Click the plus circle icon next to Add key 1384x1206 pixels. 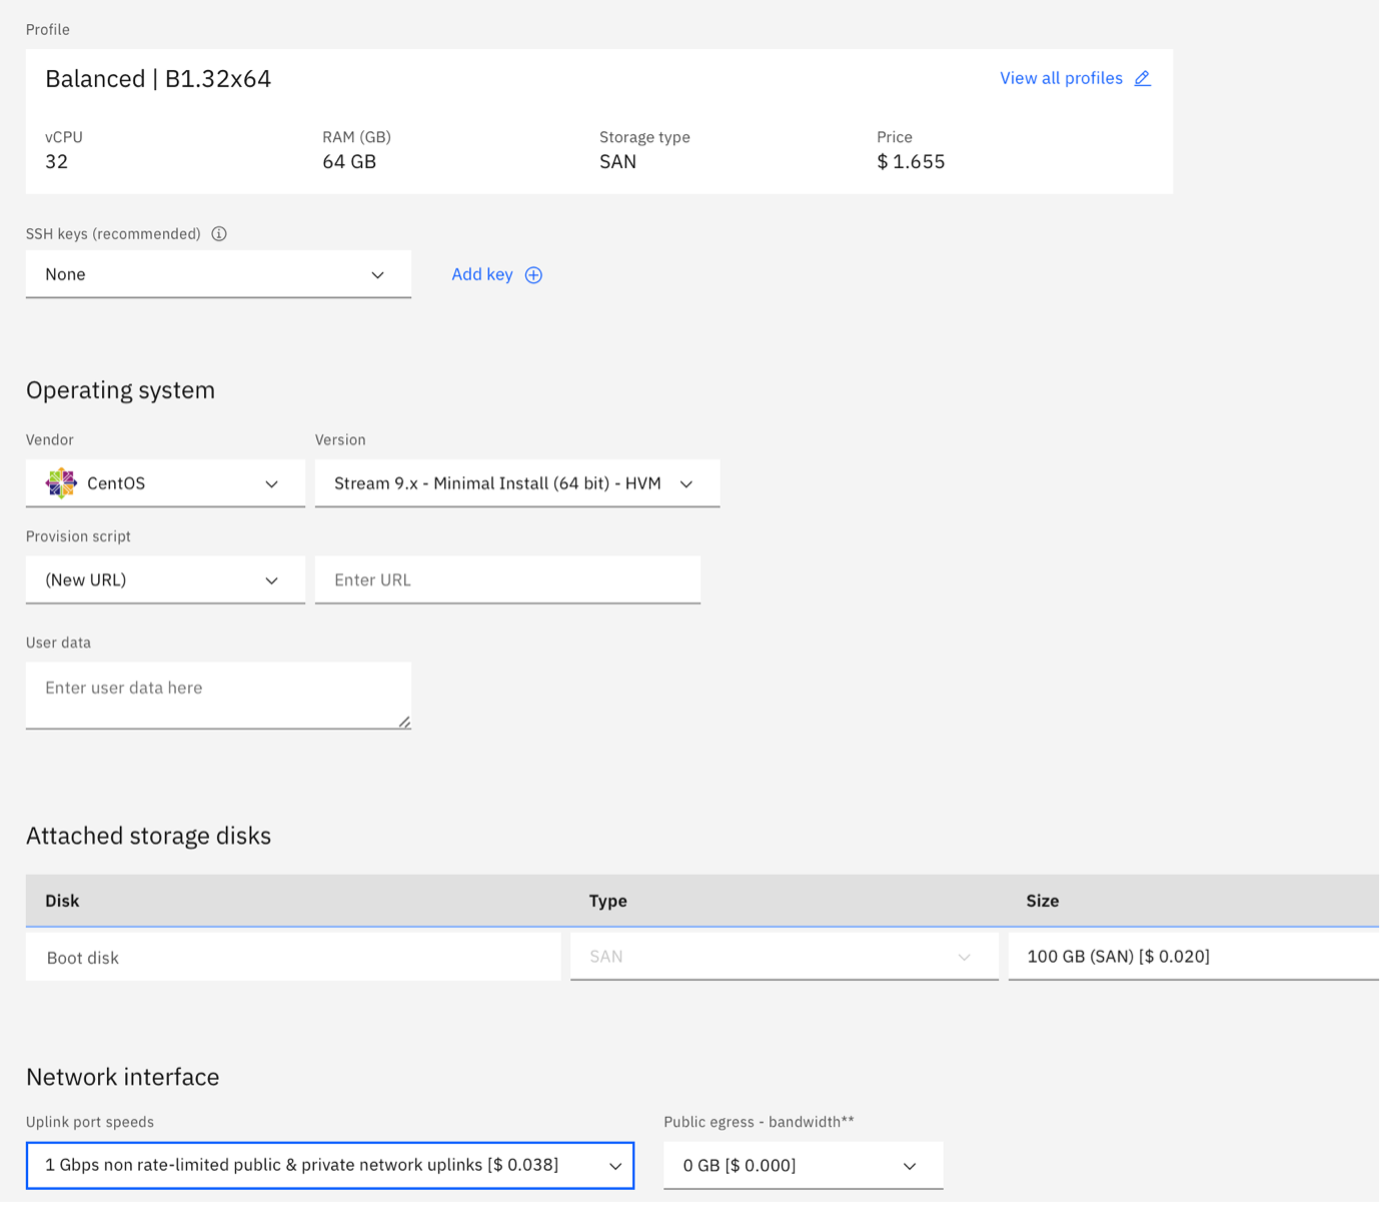coord(534,275)
